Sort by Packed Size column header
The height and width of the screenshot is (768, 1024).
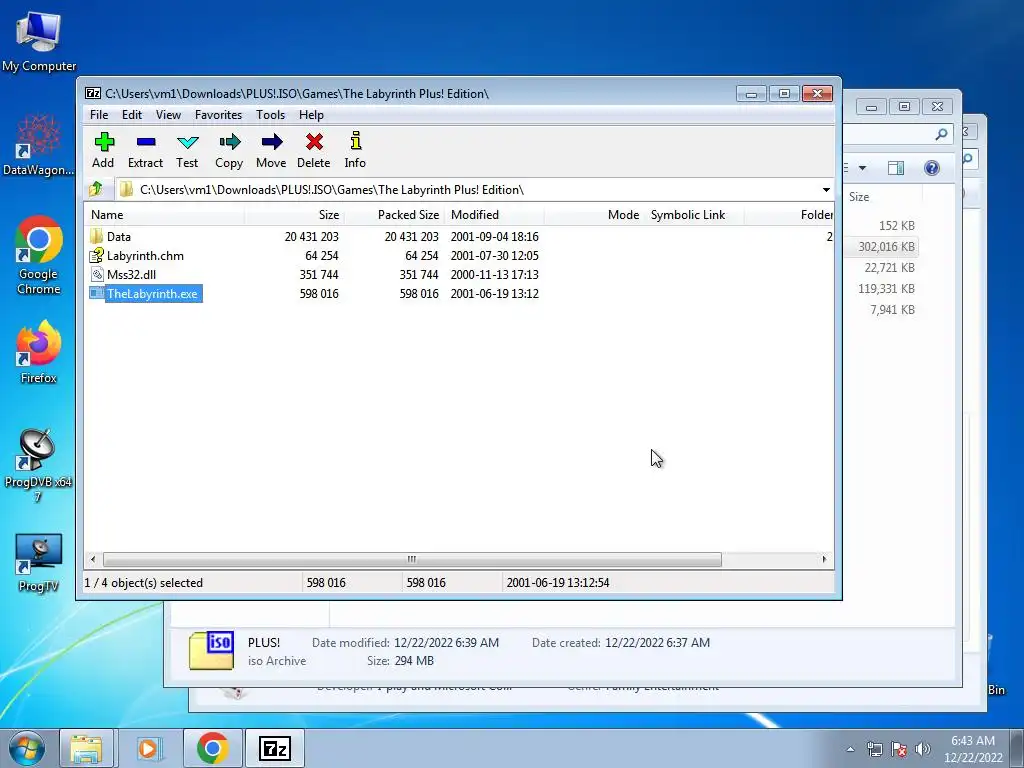394,215
